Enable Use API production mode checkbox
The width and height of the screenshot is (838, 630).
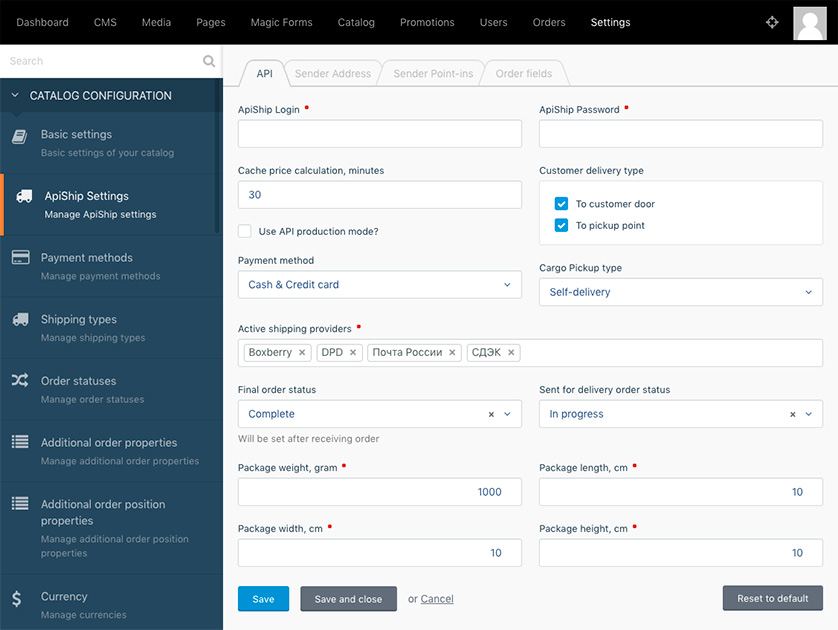pos(245,231)
